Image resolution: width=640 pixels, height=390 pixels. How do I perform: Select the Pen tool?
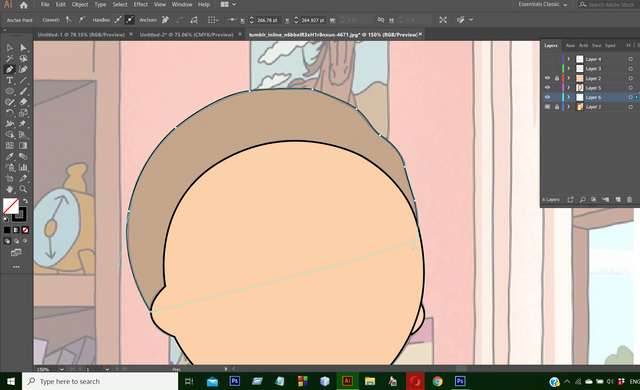click(x=9, y=70)
